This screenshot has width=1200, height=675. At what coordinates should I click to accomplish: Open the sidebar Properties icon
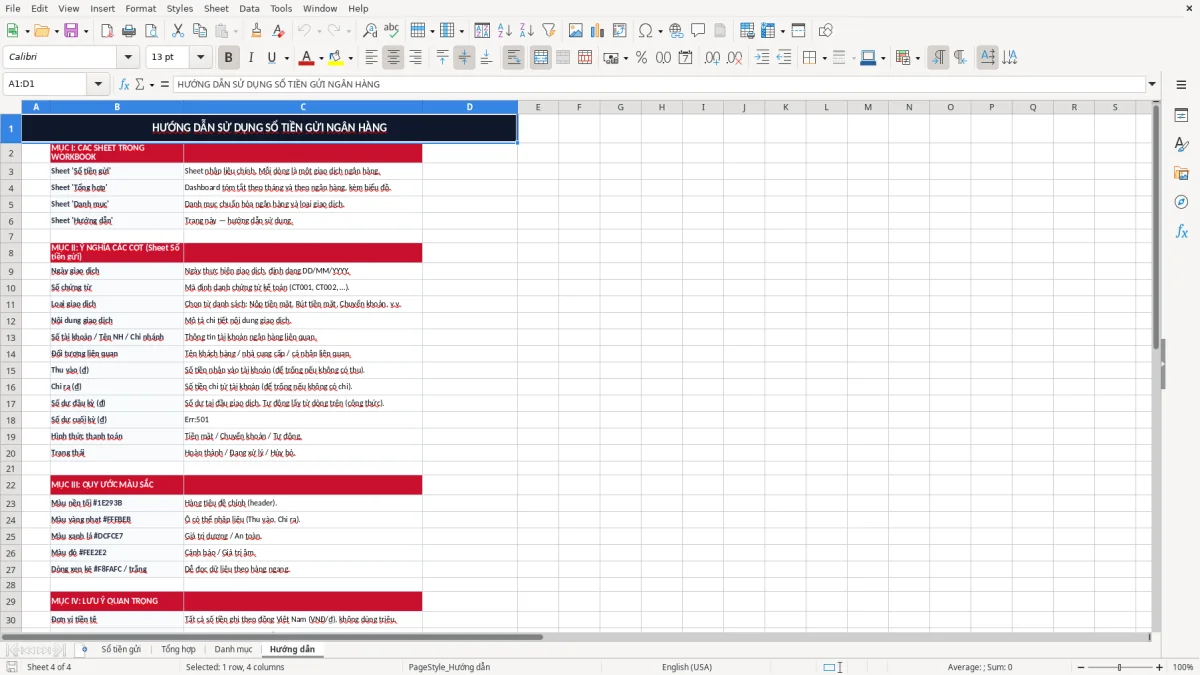(1181, 115)
